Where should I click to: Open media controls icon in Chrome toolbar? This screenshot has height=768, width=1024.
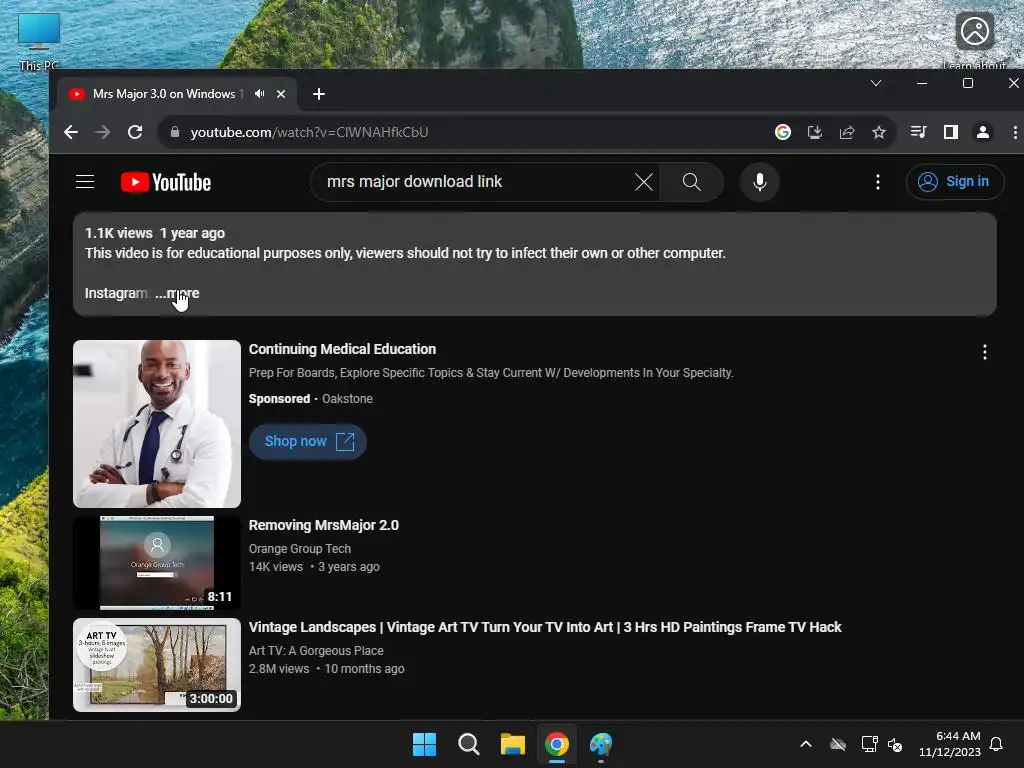(x=918, y=133)
